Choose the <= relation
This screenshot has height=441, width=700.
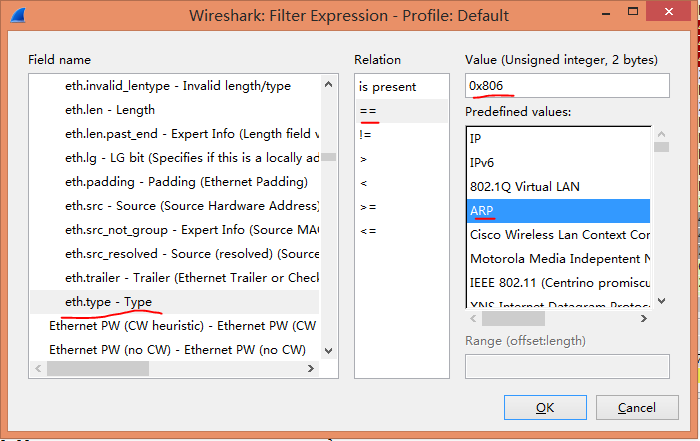tap(402, 231)
